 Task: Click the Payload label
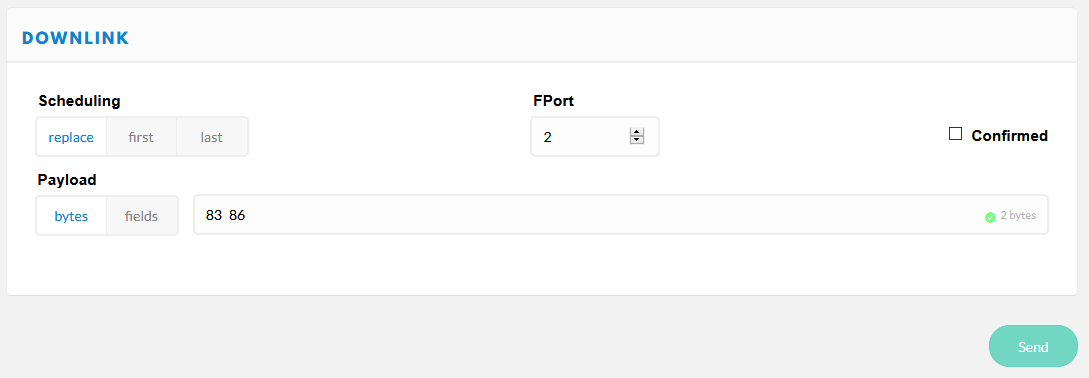click(x=67, y=180)
